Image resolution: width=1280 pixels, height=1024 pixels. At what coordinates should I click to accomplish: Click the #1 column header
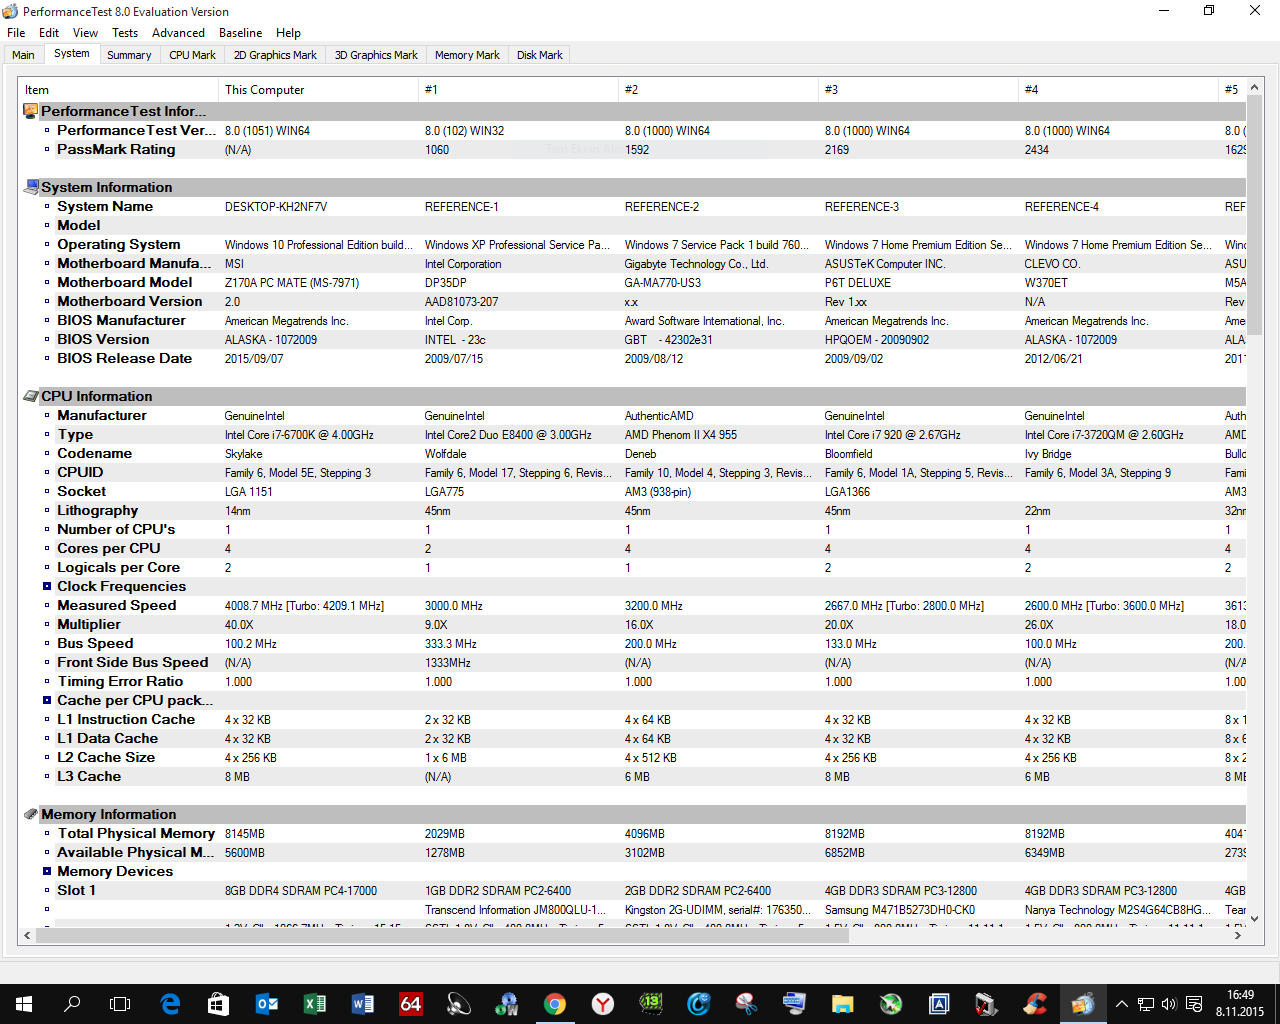click(519, 89)
